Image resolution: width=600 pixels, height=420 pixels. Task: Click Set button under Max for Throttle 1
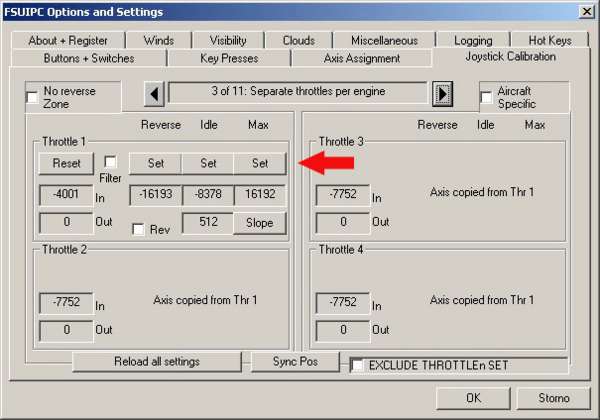pyautogui.click(x=260, y=163)
